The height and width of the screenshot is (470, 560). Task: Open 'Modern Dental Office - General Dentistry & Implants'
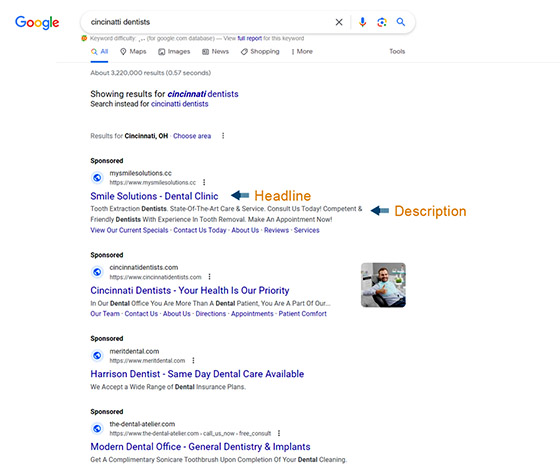tap(200, 447)
